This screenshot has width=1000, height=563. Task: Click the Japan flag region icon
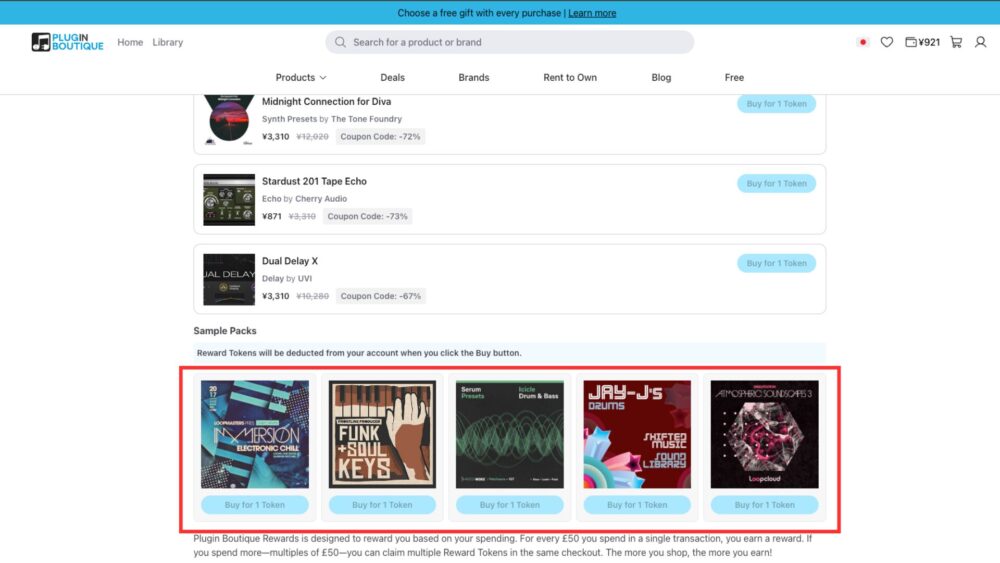(863, 42)
